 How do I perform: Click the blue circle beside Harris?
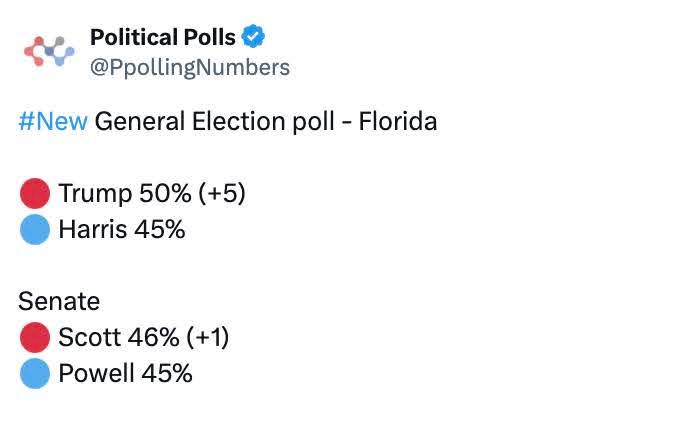(x=35, y=229)
